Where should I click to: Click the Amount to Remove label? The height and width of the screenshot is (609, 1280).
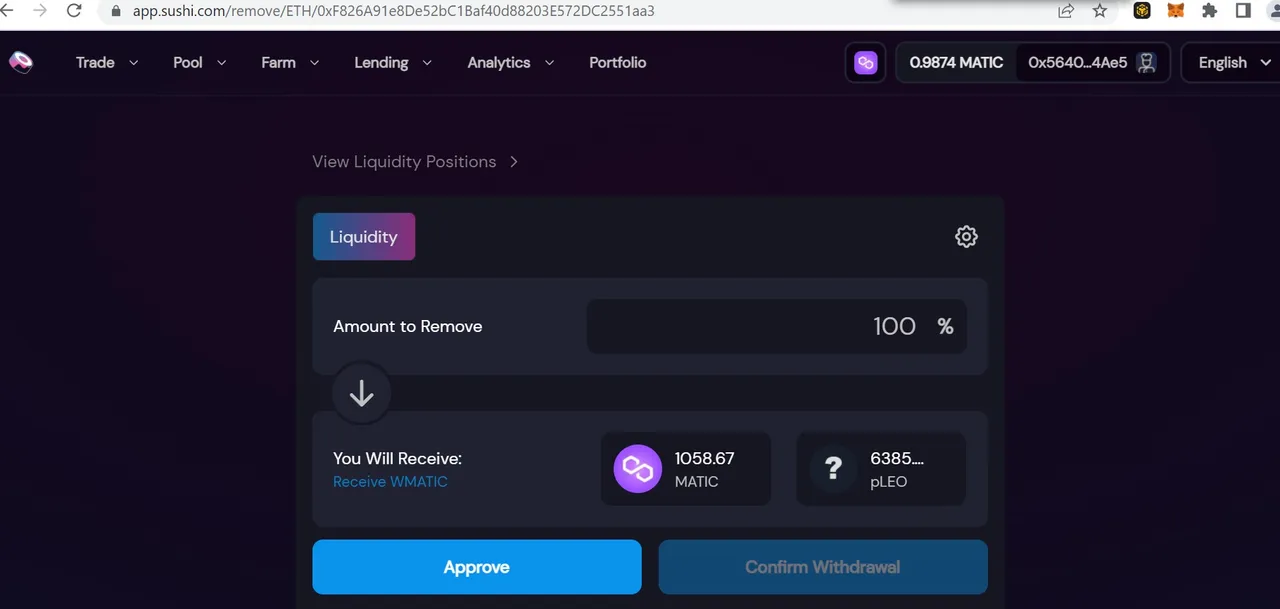tap(408, 326)
